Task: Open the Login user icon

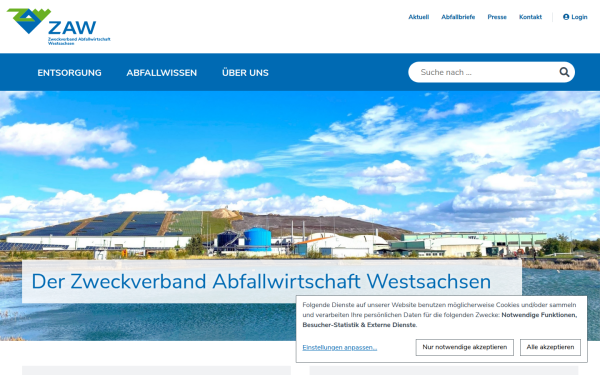Action: [566, 17]
